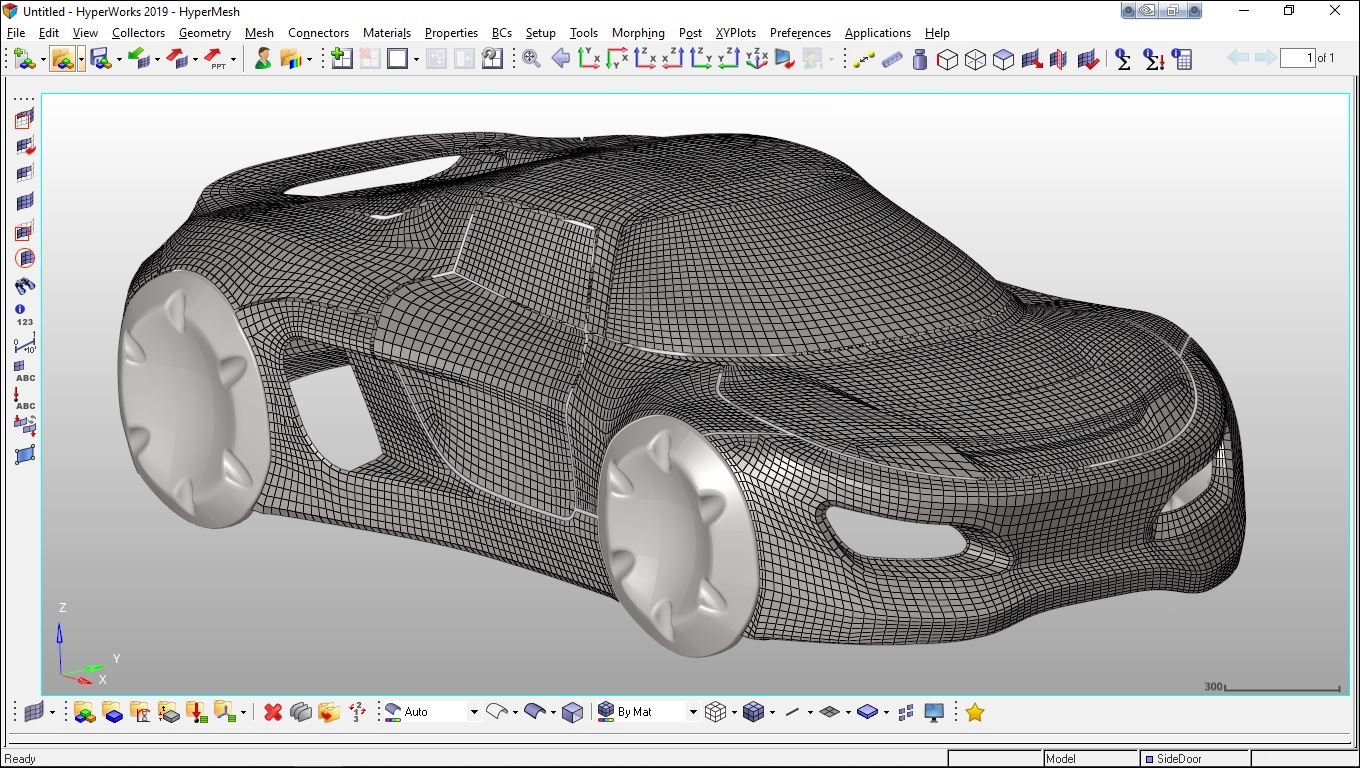
Task: Click the sigma Summary icon
Action: coord(1123,59)
